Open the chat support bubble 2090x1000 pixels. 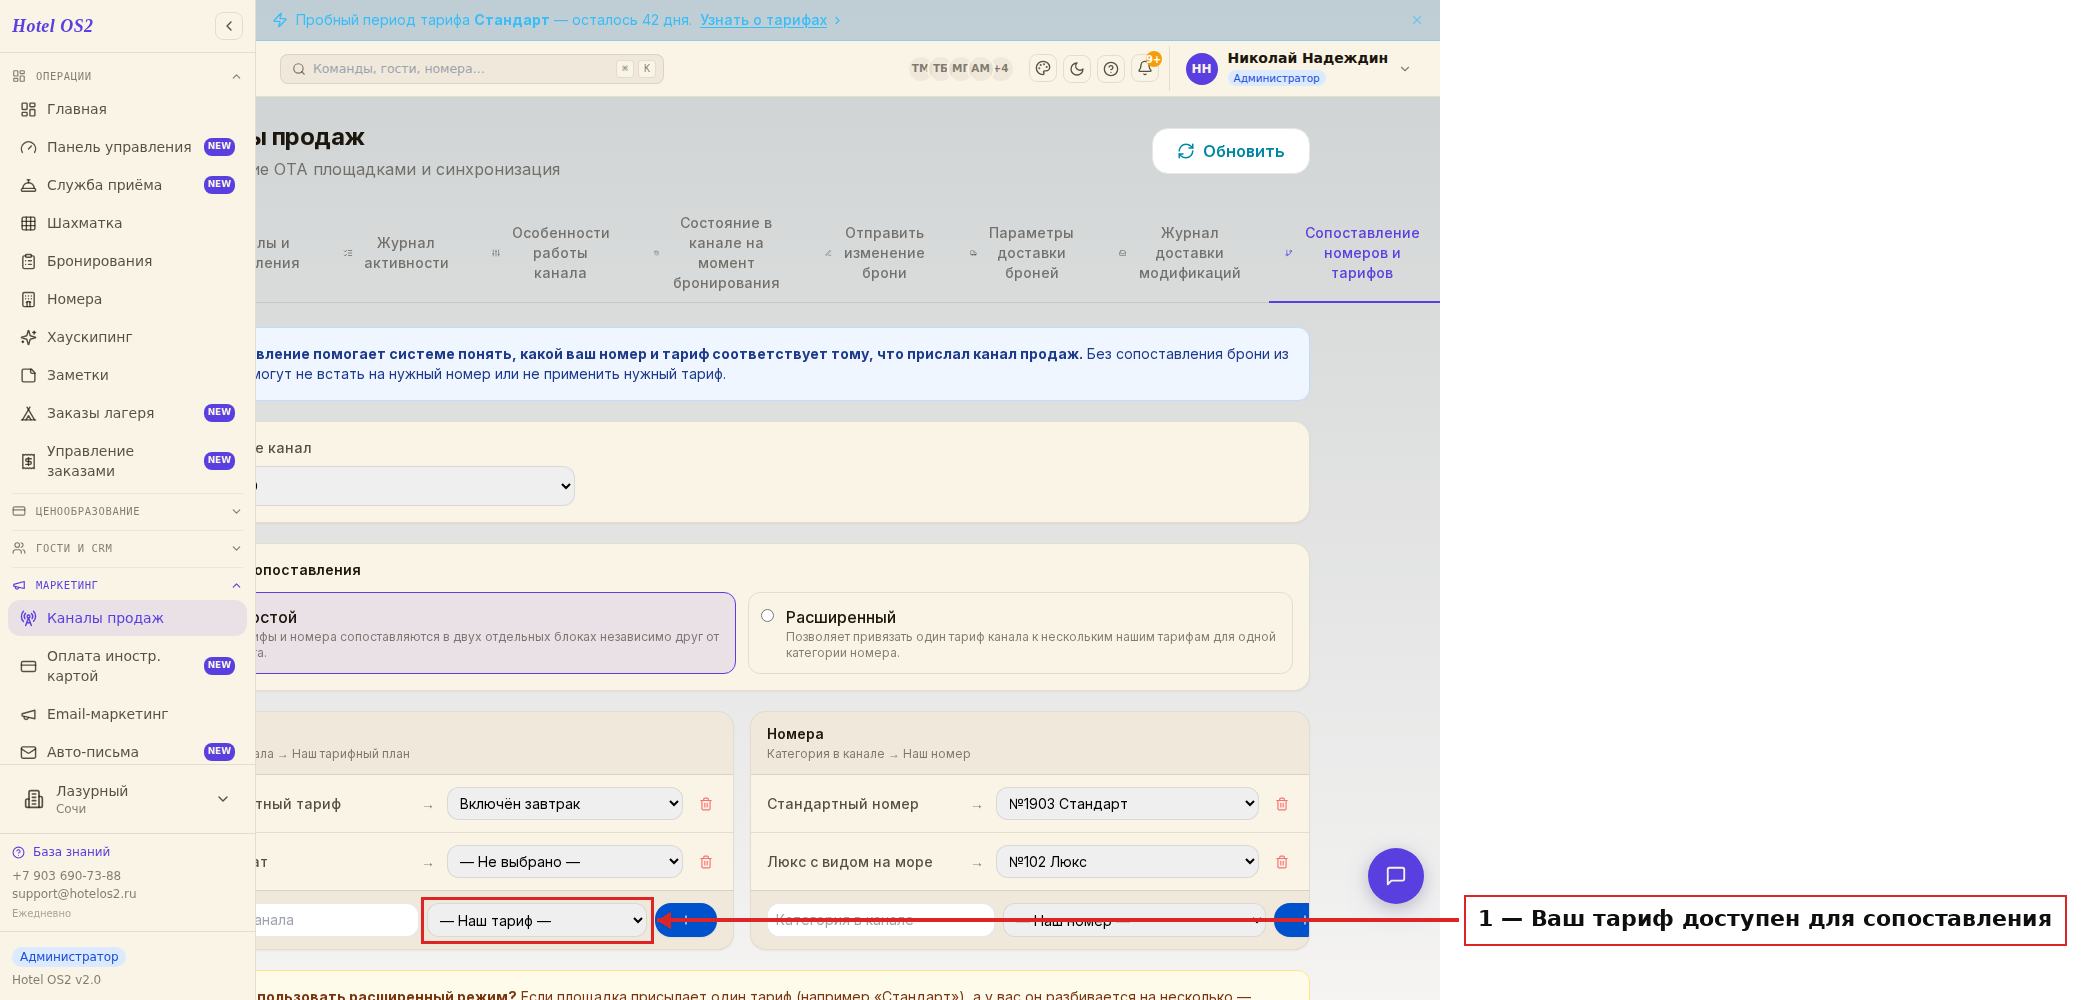tap(1396, 876)
